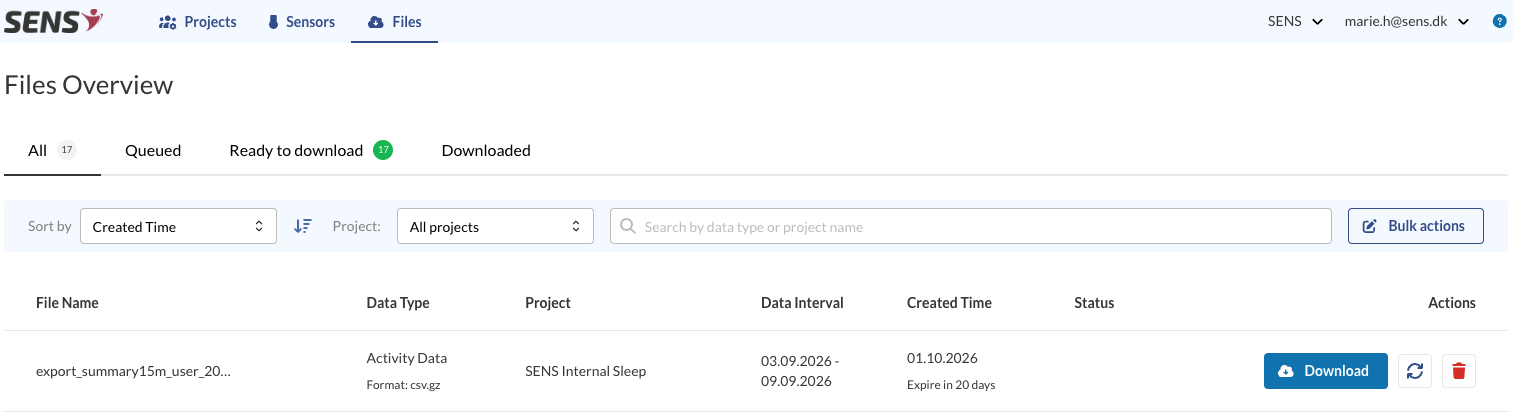The width and height of the screenshot is (1513, 419).
Task: Click file name export_summary15m_user_20…
Action: point(133,371)
